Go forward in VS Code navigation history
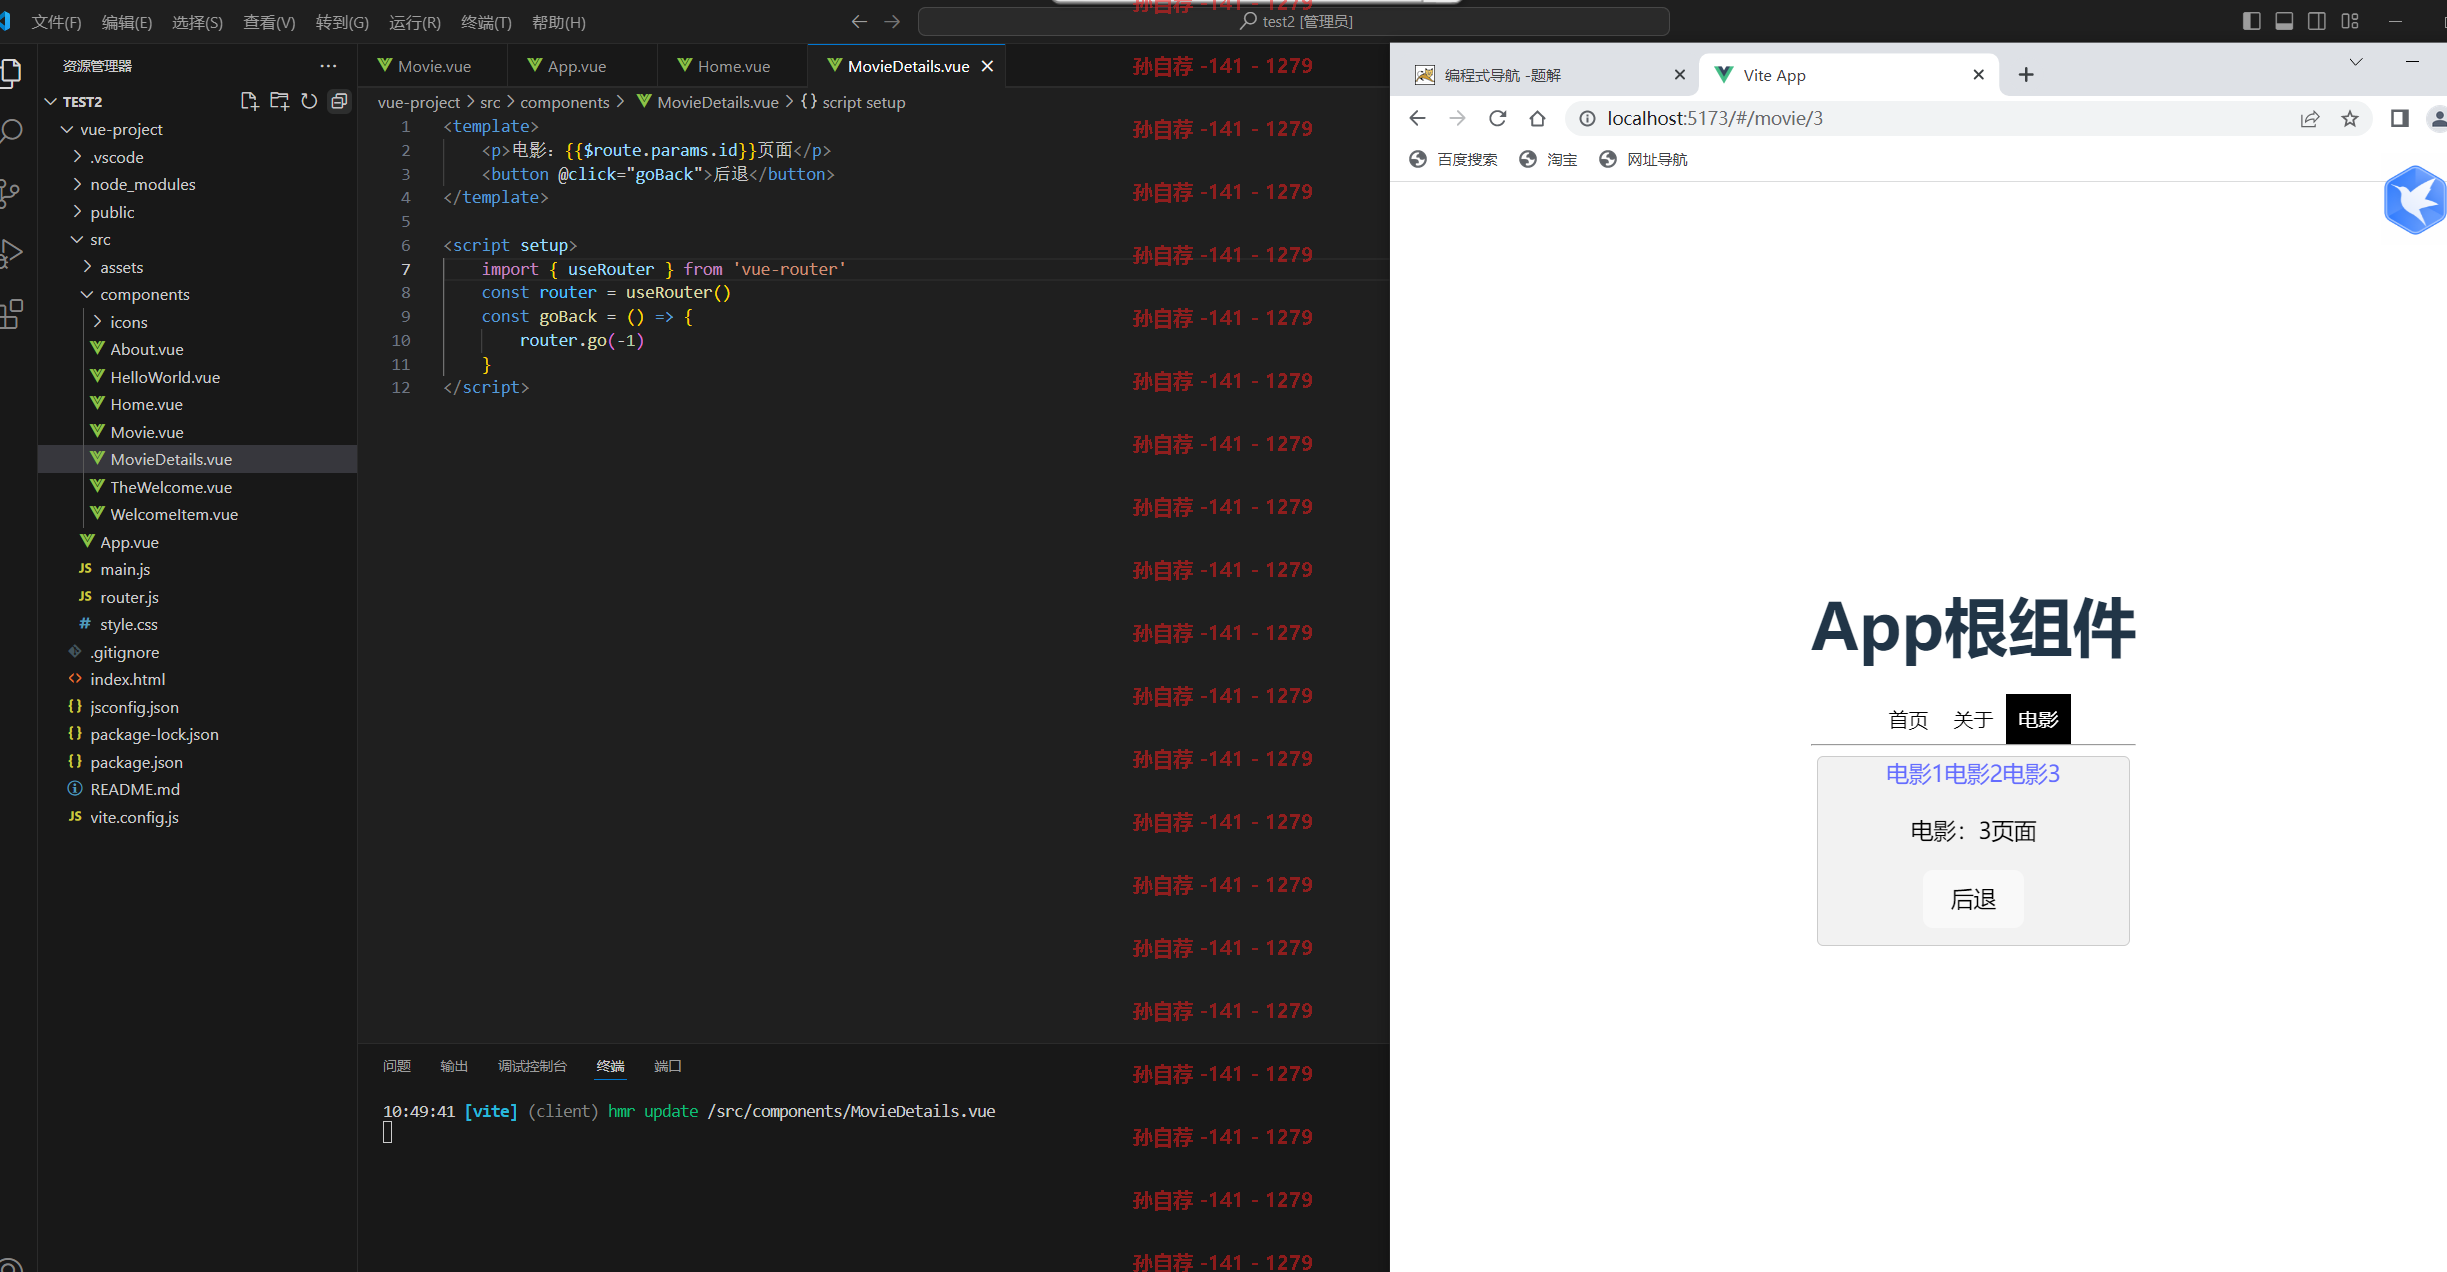Viewport: 2447px width, 1272px height. click(x=892, y=21)
